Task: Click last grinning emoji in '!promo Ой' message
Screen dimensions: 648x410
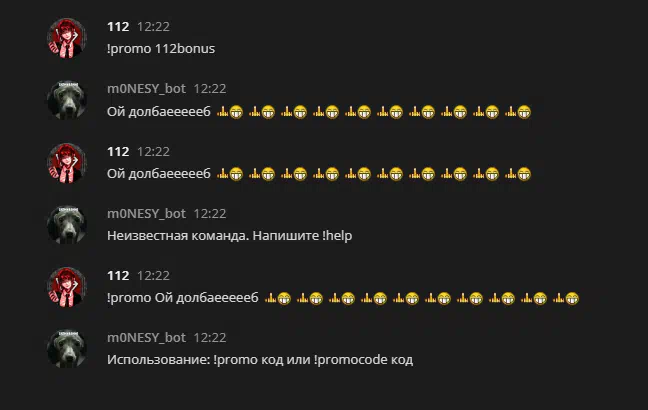Action: 572,298
